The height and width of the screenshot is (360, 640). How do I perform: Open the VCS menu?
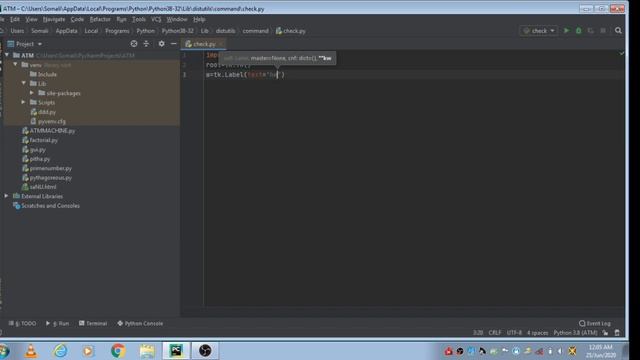[x=156, y=19]
